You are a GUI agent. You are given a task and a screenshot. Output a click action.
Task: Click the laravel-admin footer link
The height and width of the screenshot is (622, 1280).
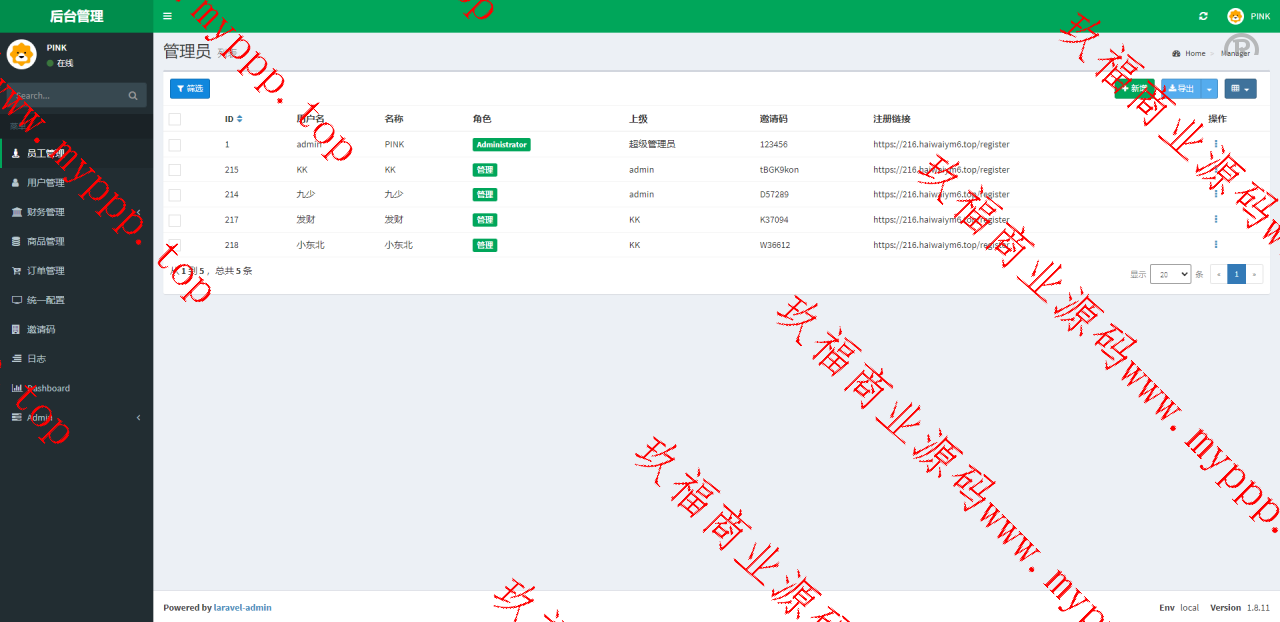pos(242,607)
